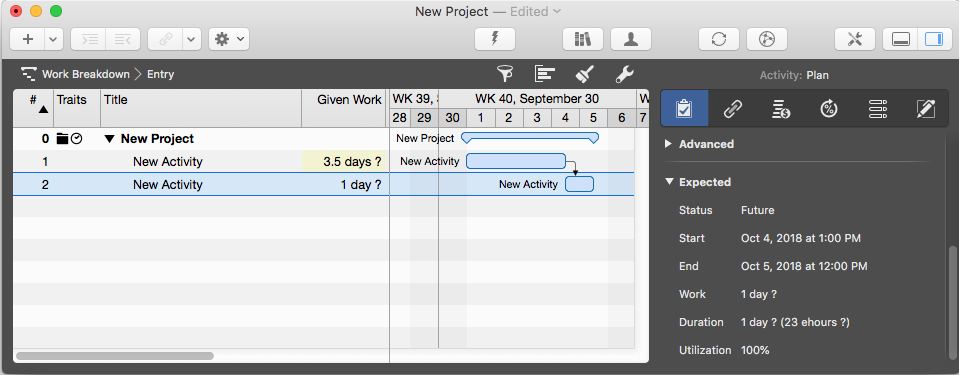Click the horizontal scrollbar under the outline
This screenshot has height=375, width=959.
point(115,355)
